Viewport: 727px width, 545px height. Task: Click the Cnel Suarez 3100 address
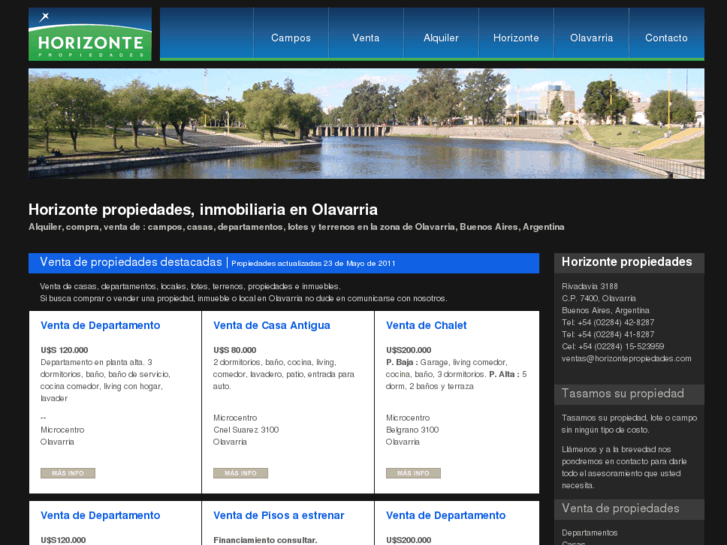(x=246, y=430)
